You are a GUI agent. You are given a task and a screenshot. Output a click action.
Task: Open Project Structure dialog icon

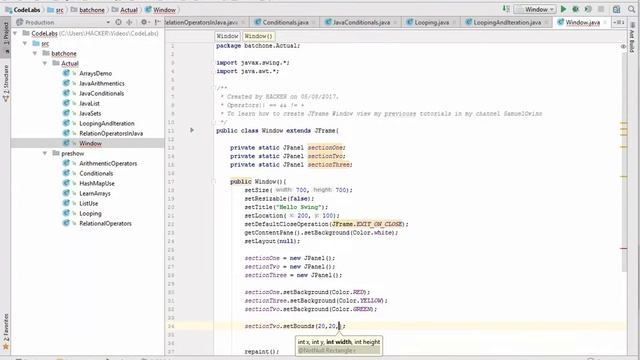click(616, 9)
